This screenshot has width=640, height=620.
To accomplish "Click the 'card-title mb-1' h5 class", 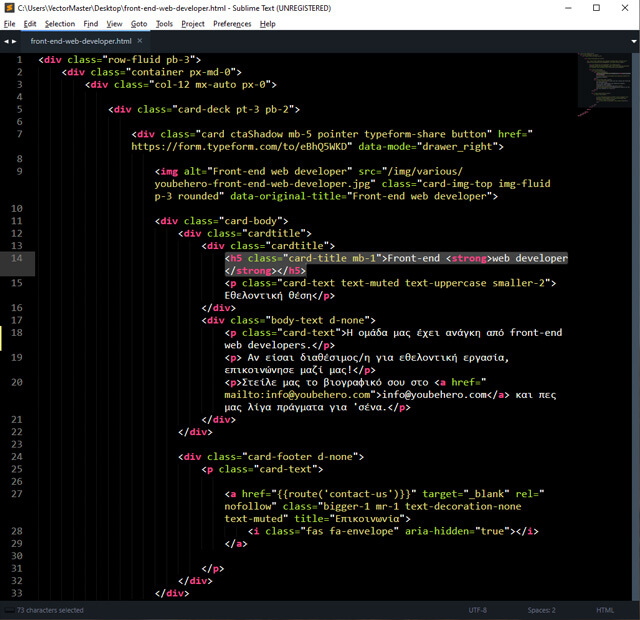I will (x=332, y=258).
